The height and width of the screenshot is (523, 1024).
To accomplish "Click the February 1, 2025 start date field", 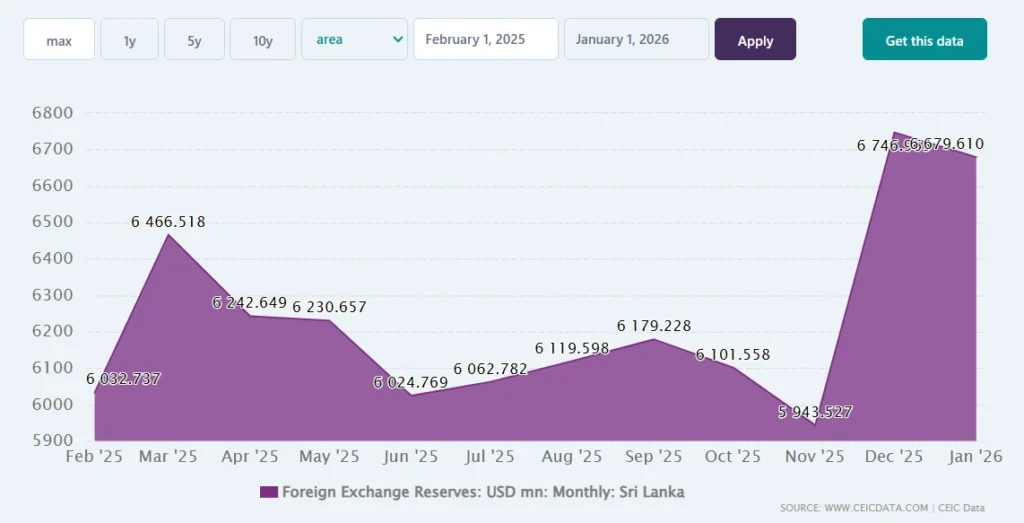I will point(485,40).
